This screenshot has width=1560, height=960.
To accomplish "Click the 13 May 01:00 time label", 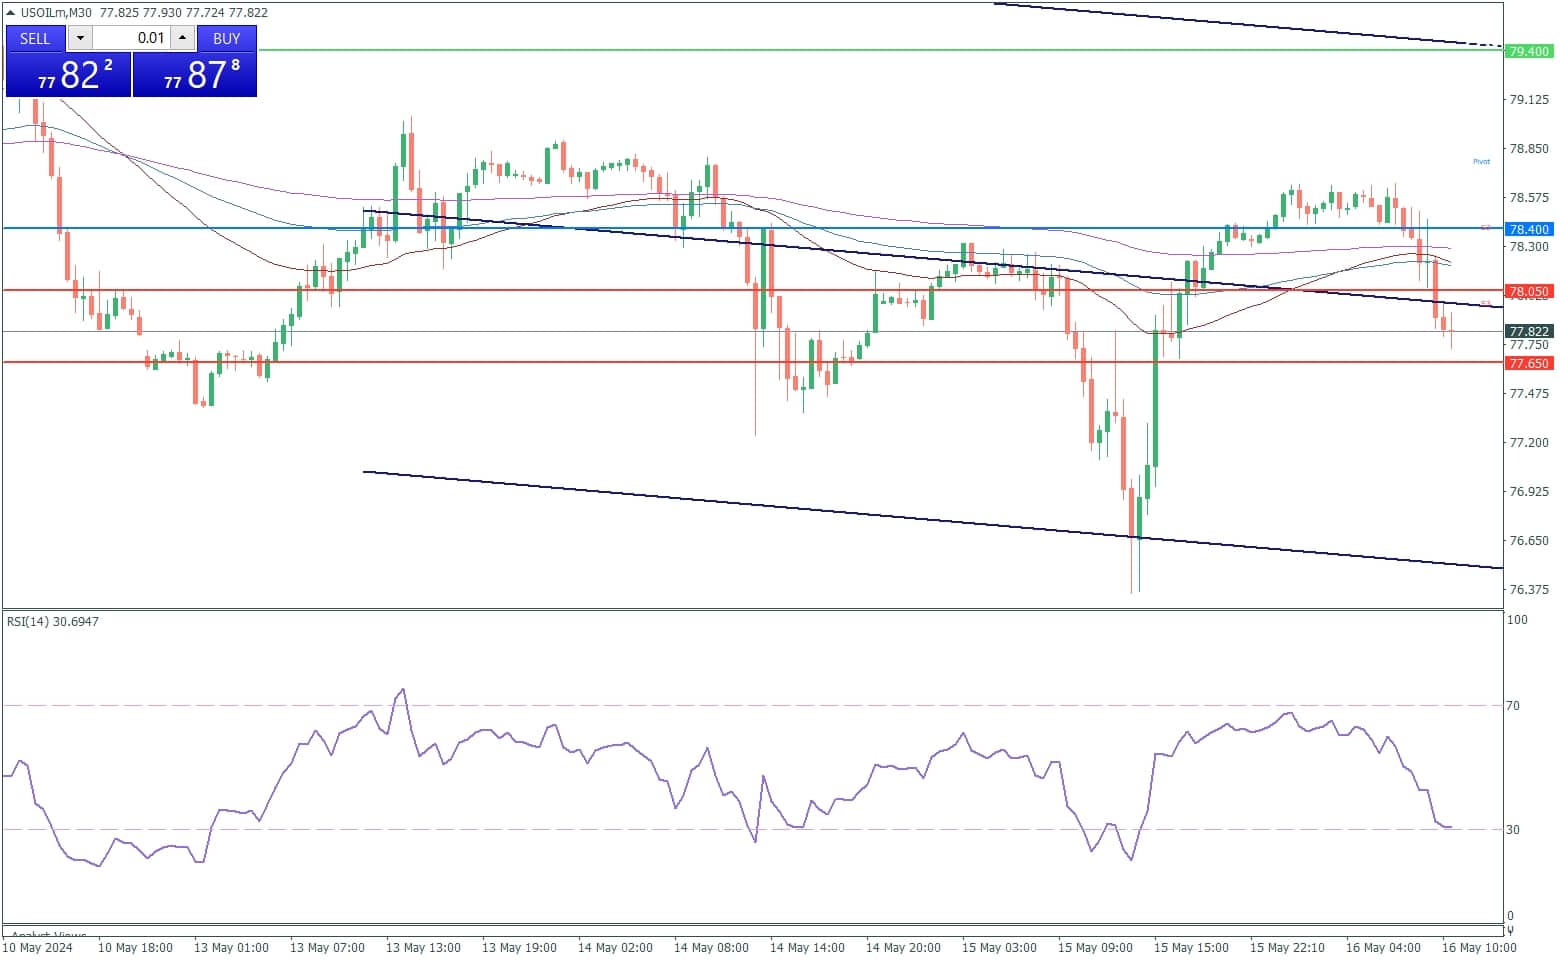I will (x=231, y=947).
